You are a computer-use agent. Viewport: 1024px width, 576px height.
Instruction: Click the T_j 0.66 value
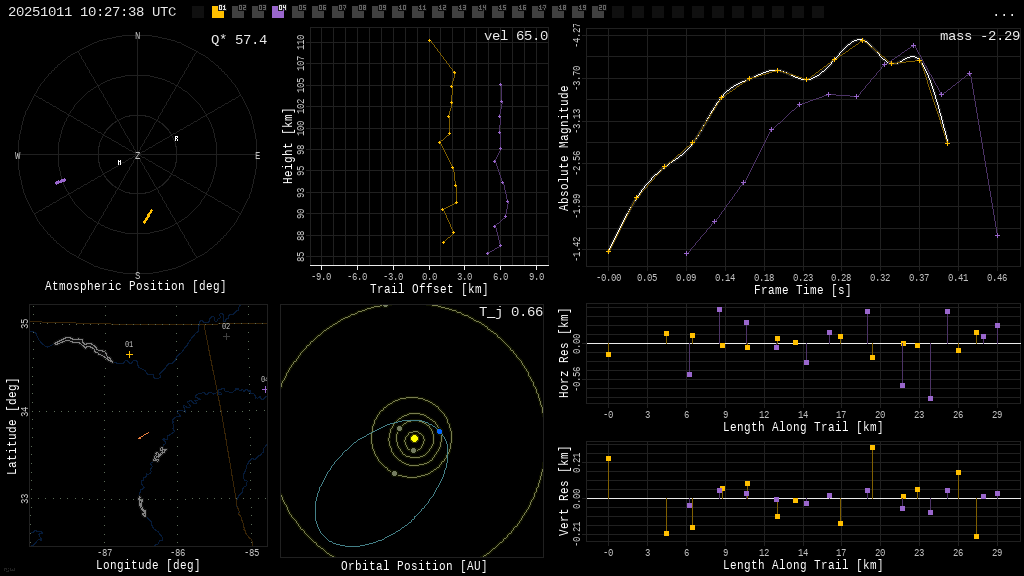pos(510,312)
